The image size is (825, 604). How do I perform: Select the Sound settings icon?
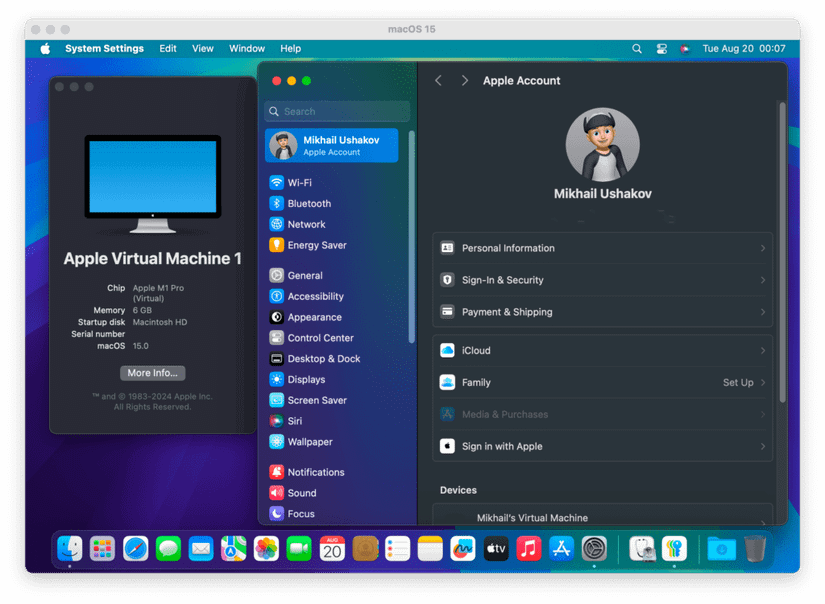(278, 493)
